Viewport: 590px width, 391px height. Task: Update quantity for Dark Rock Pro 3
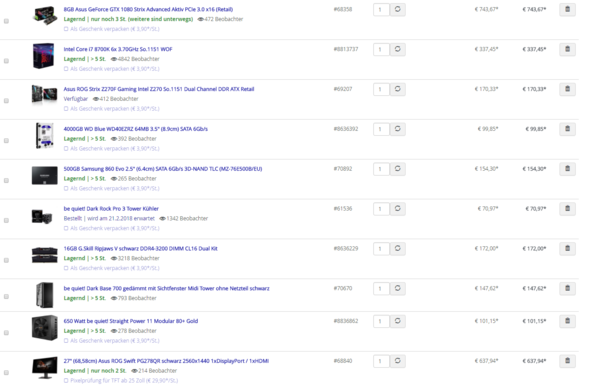point(398,209)
